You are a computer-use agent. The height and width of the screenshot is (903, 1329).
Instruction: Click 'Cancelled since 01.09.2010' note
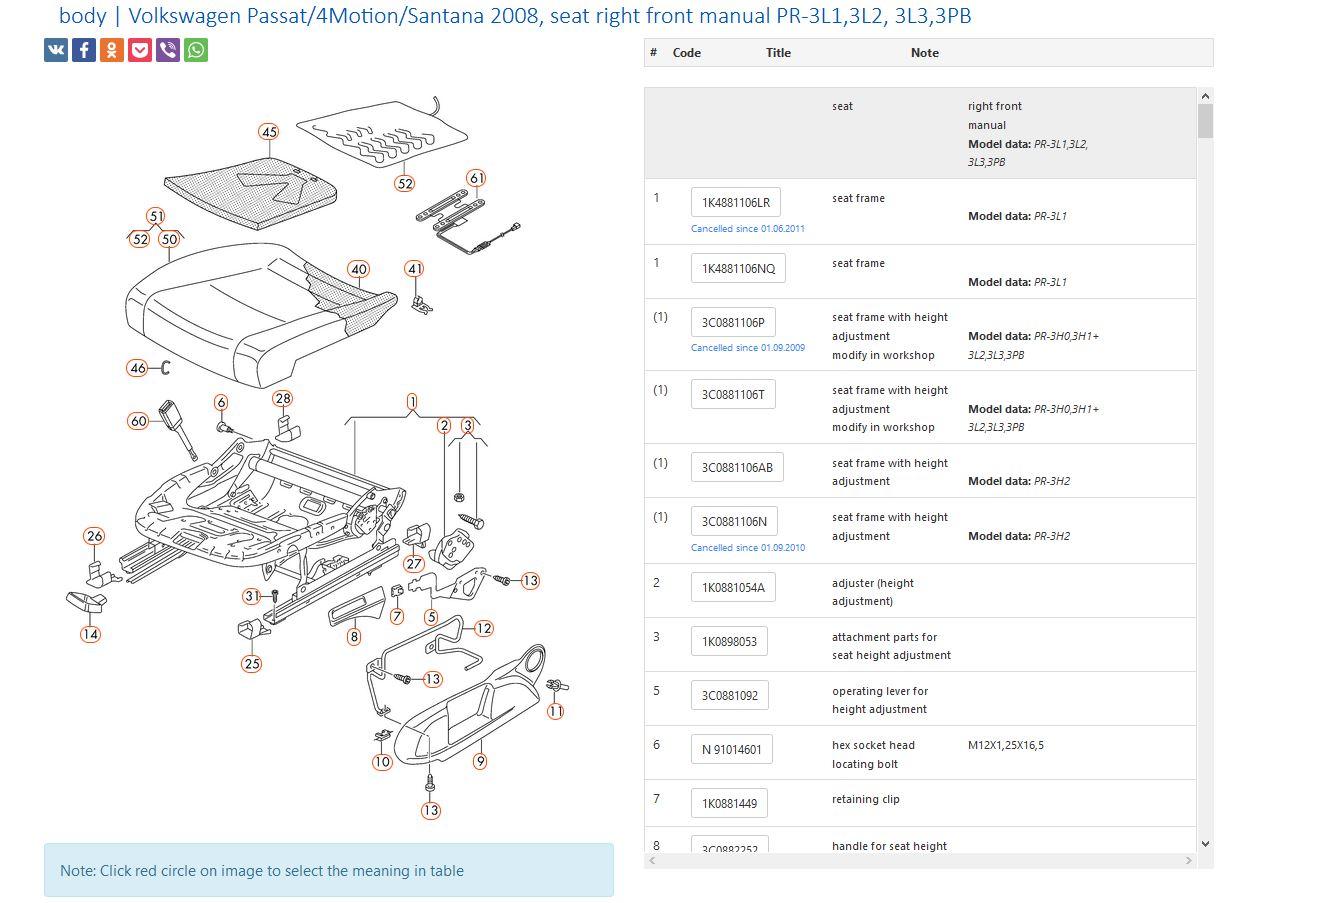tap(748, 548)
